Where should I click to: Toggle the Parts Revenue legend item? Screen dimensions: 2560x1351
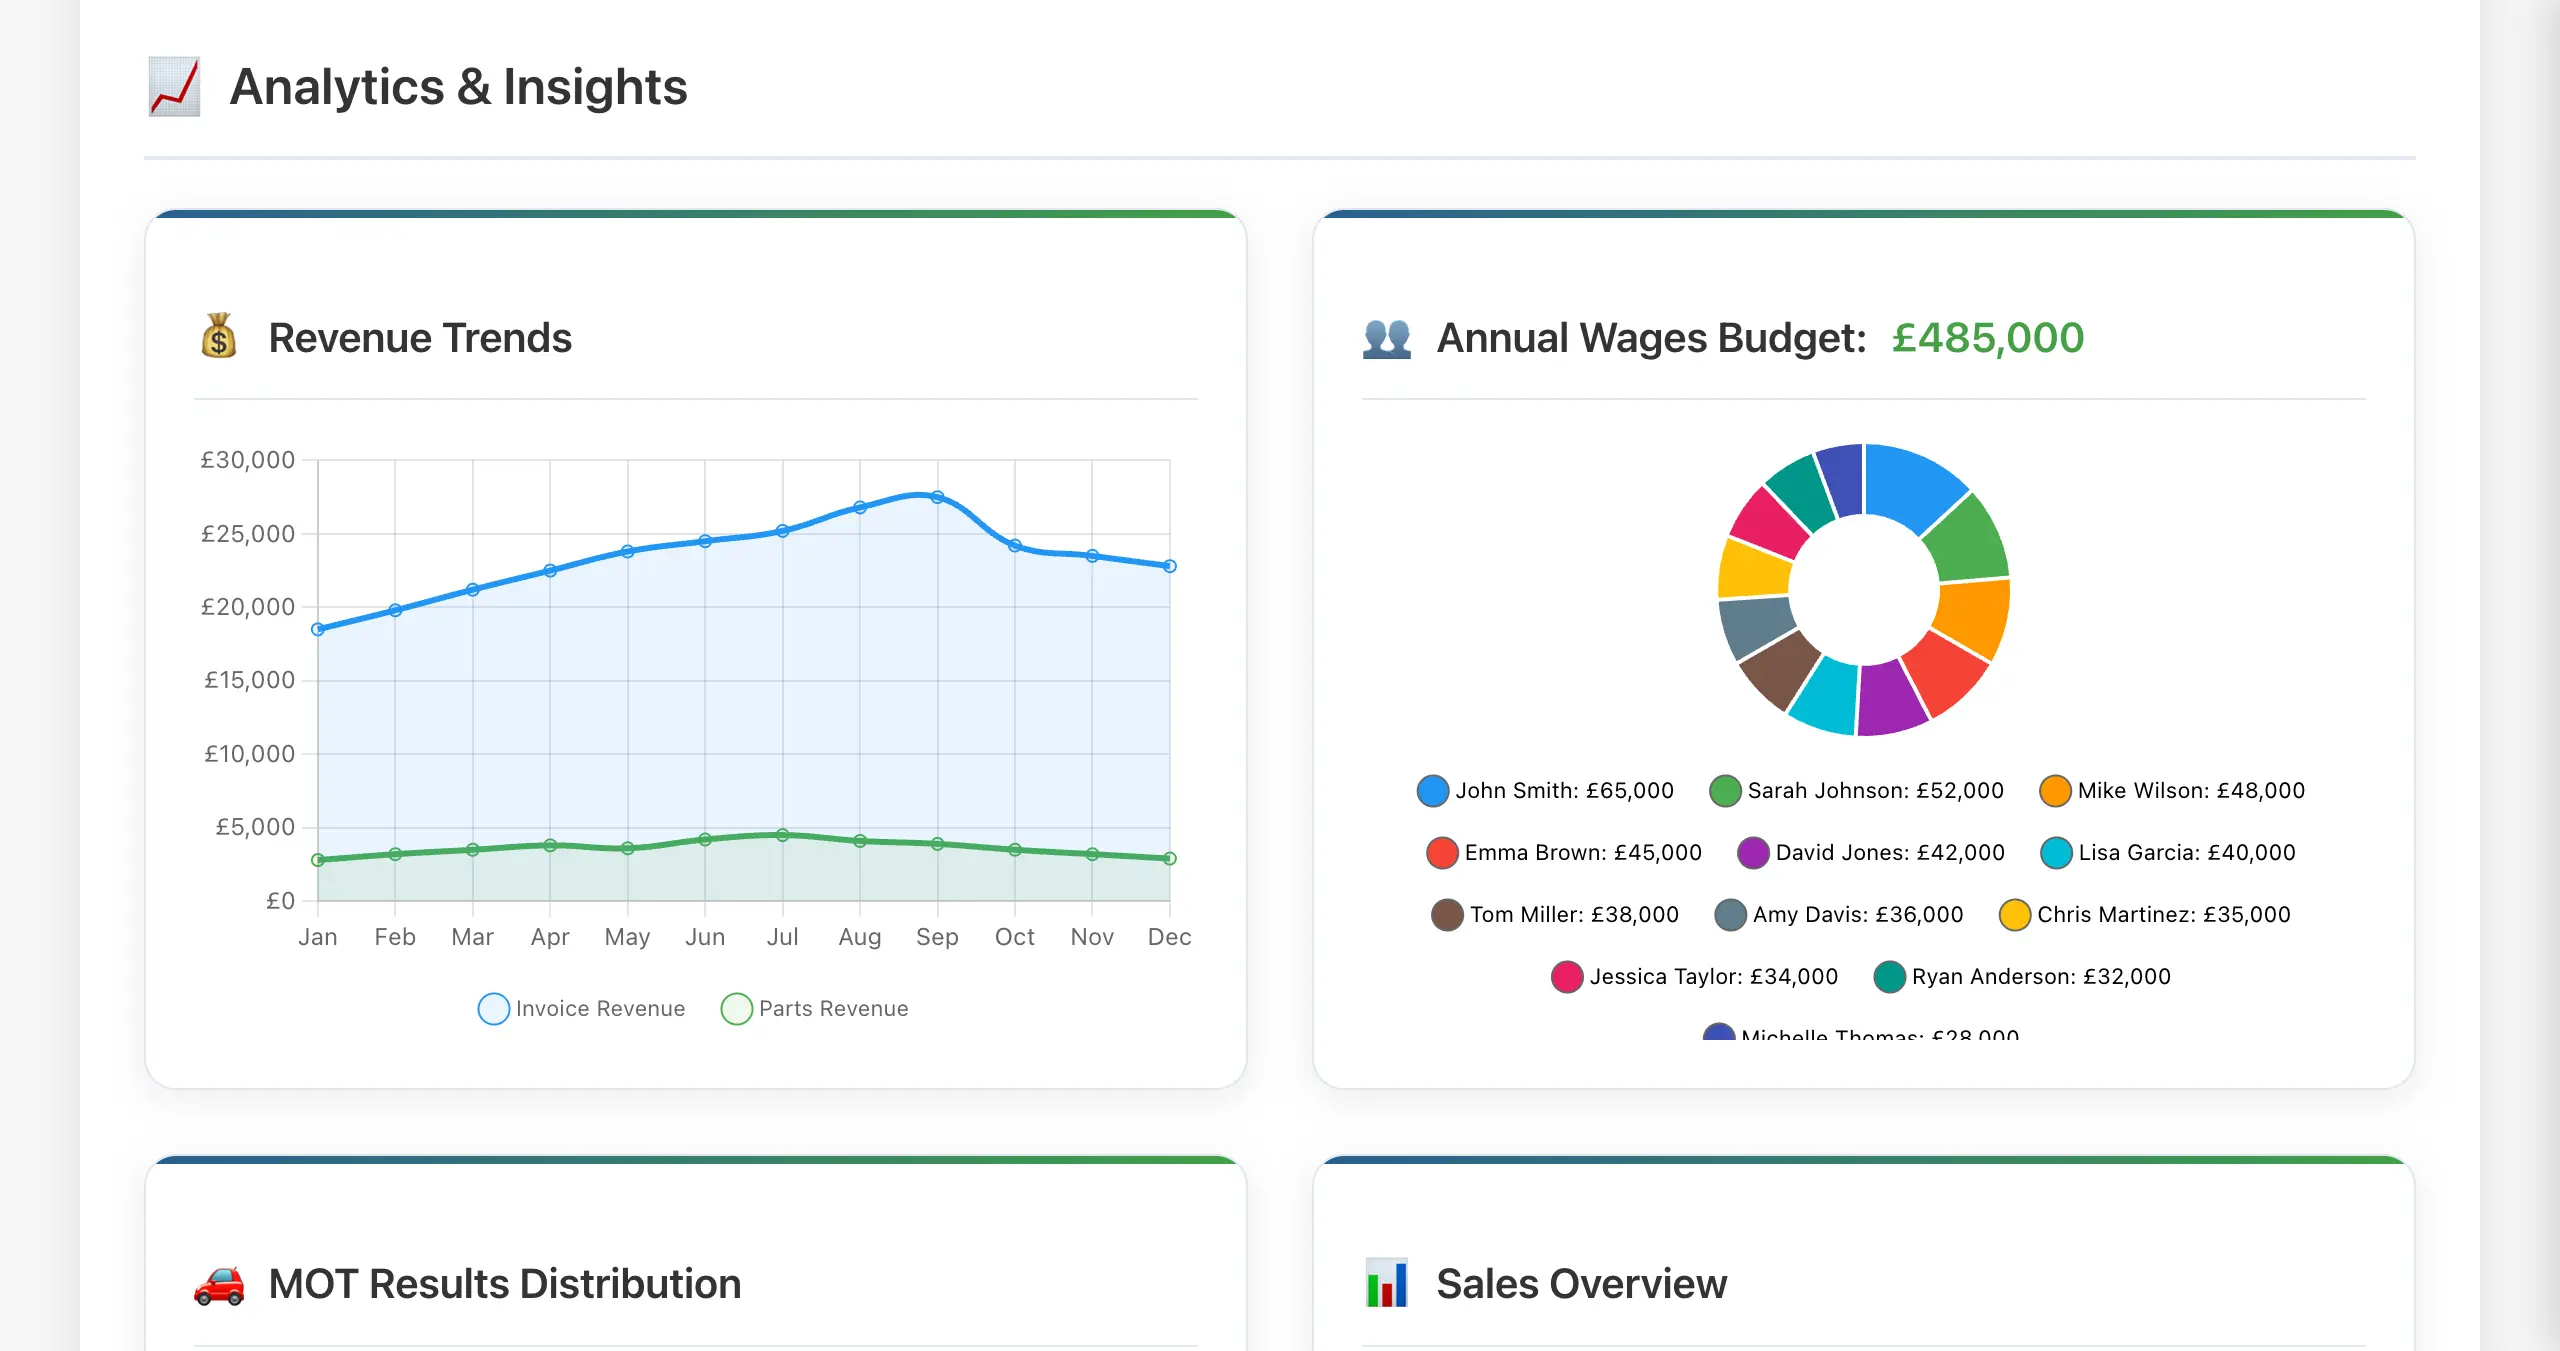814,1008
